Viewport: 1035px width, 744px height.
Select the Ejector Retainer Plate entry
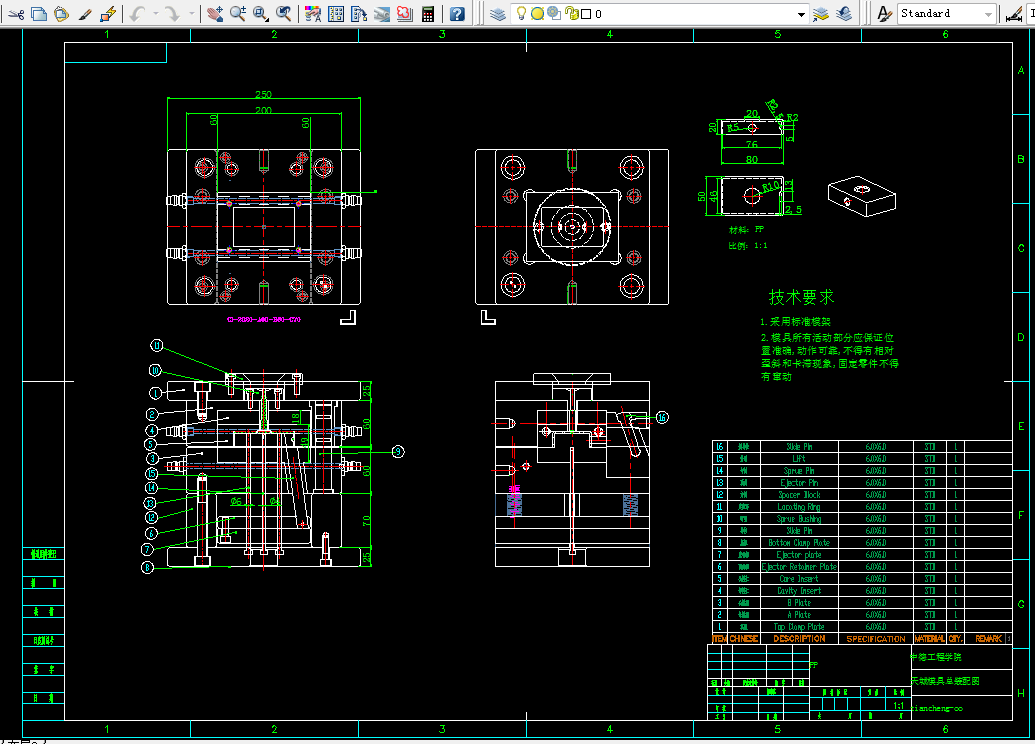pos(799,567)
